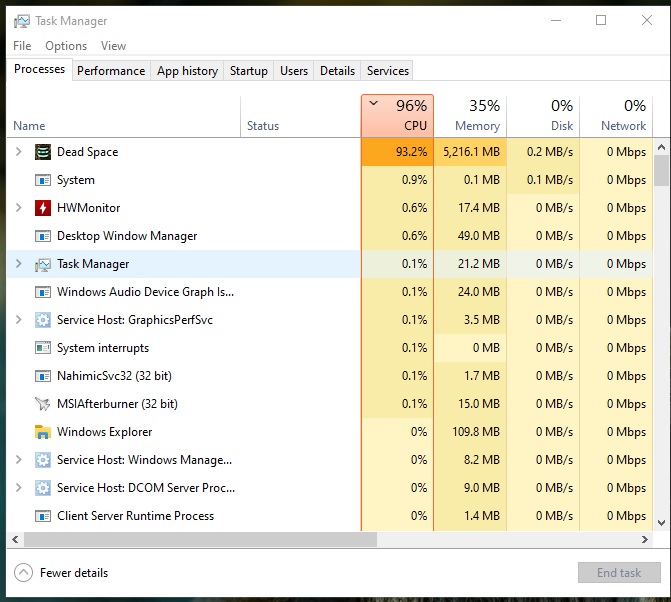Click the Dead Space process icon
This screenshot has height=602, width=671.
(43, 152)
